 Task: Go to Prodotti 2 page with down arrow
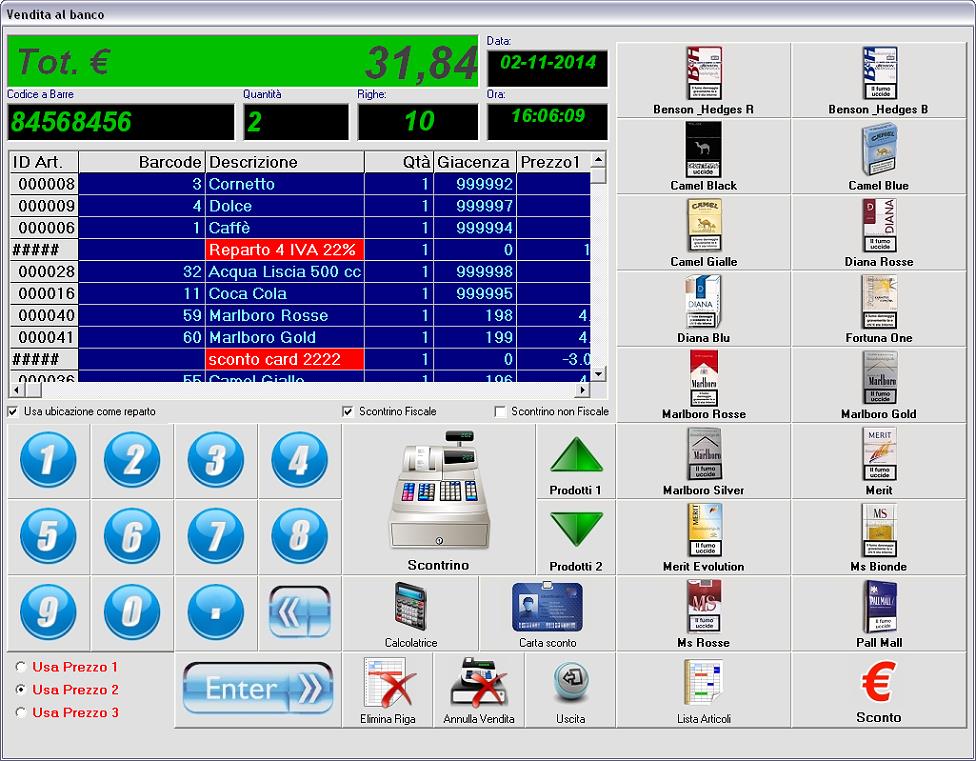point(576,530)
